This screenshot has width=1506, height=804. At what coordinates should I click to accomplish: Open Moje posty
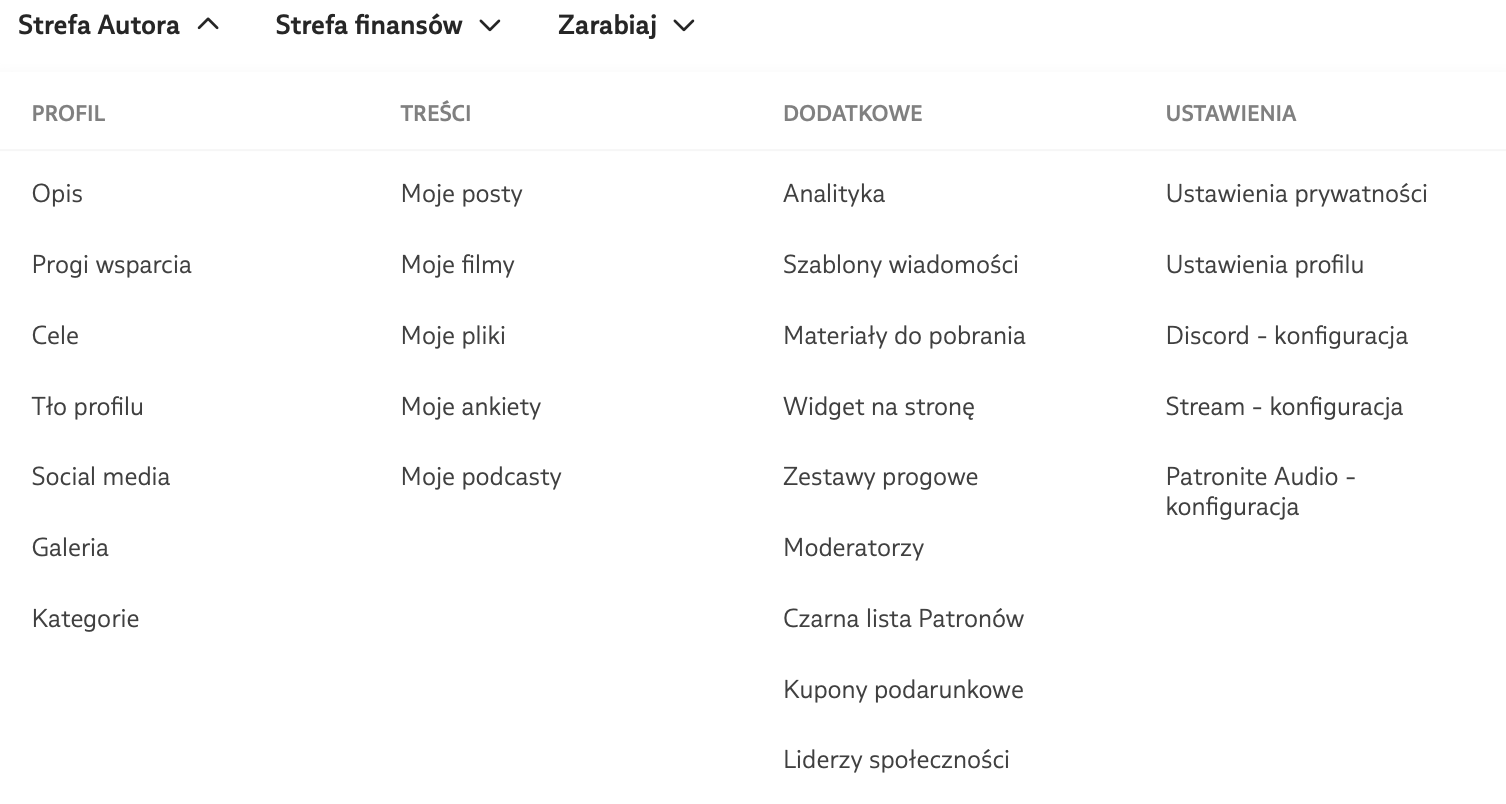click(x=461, y=193)
